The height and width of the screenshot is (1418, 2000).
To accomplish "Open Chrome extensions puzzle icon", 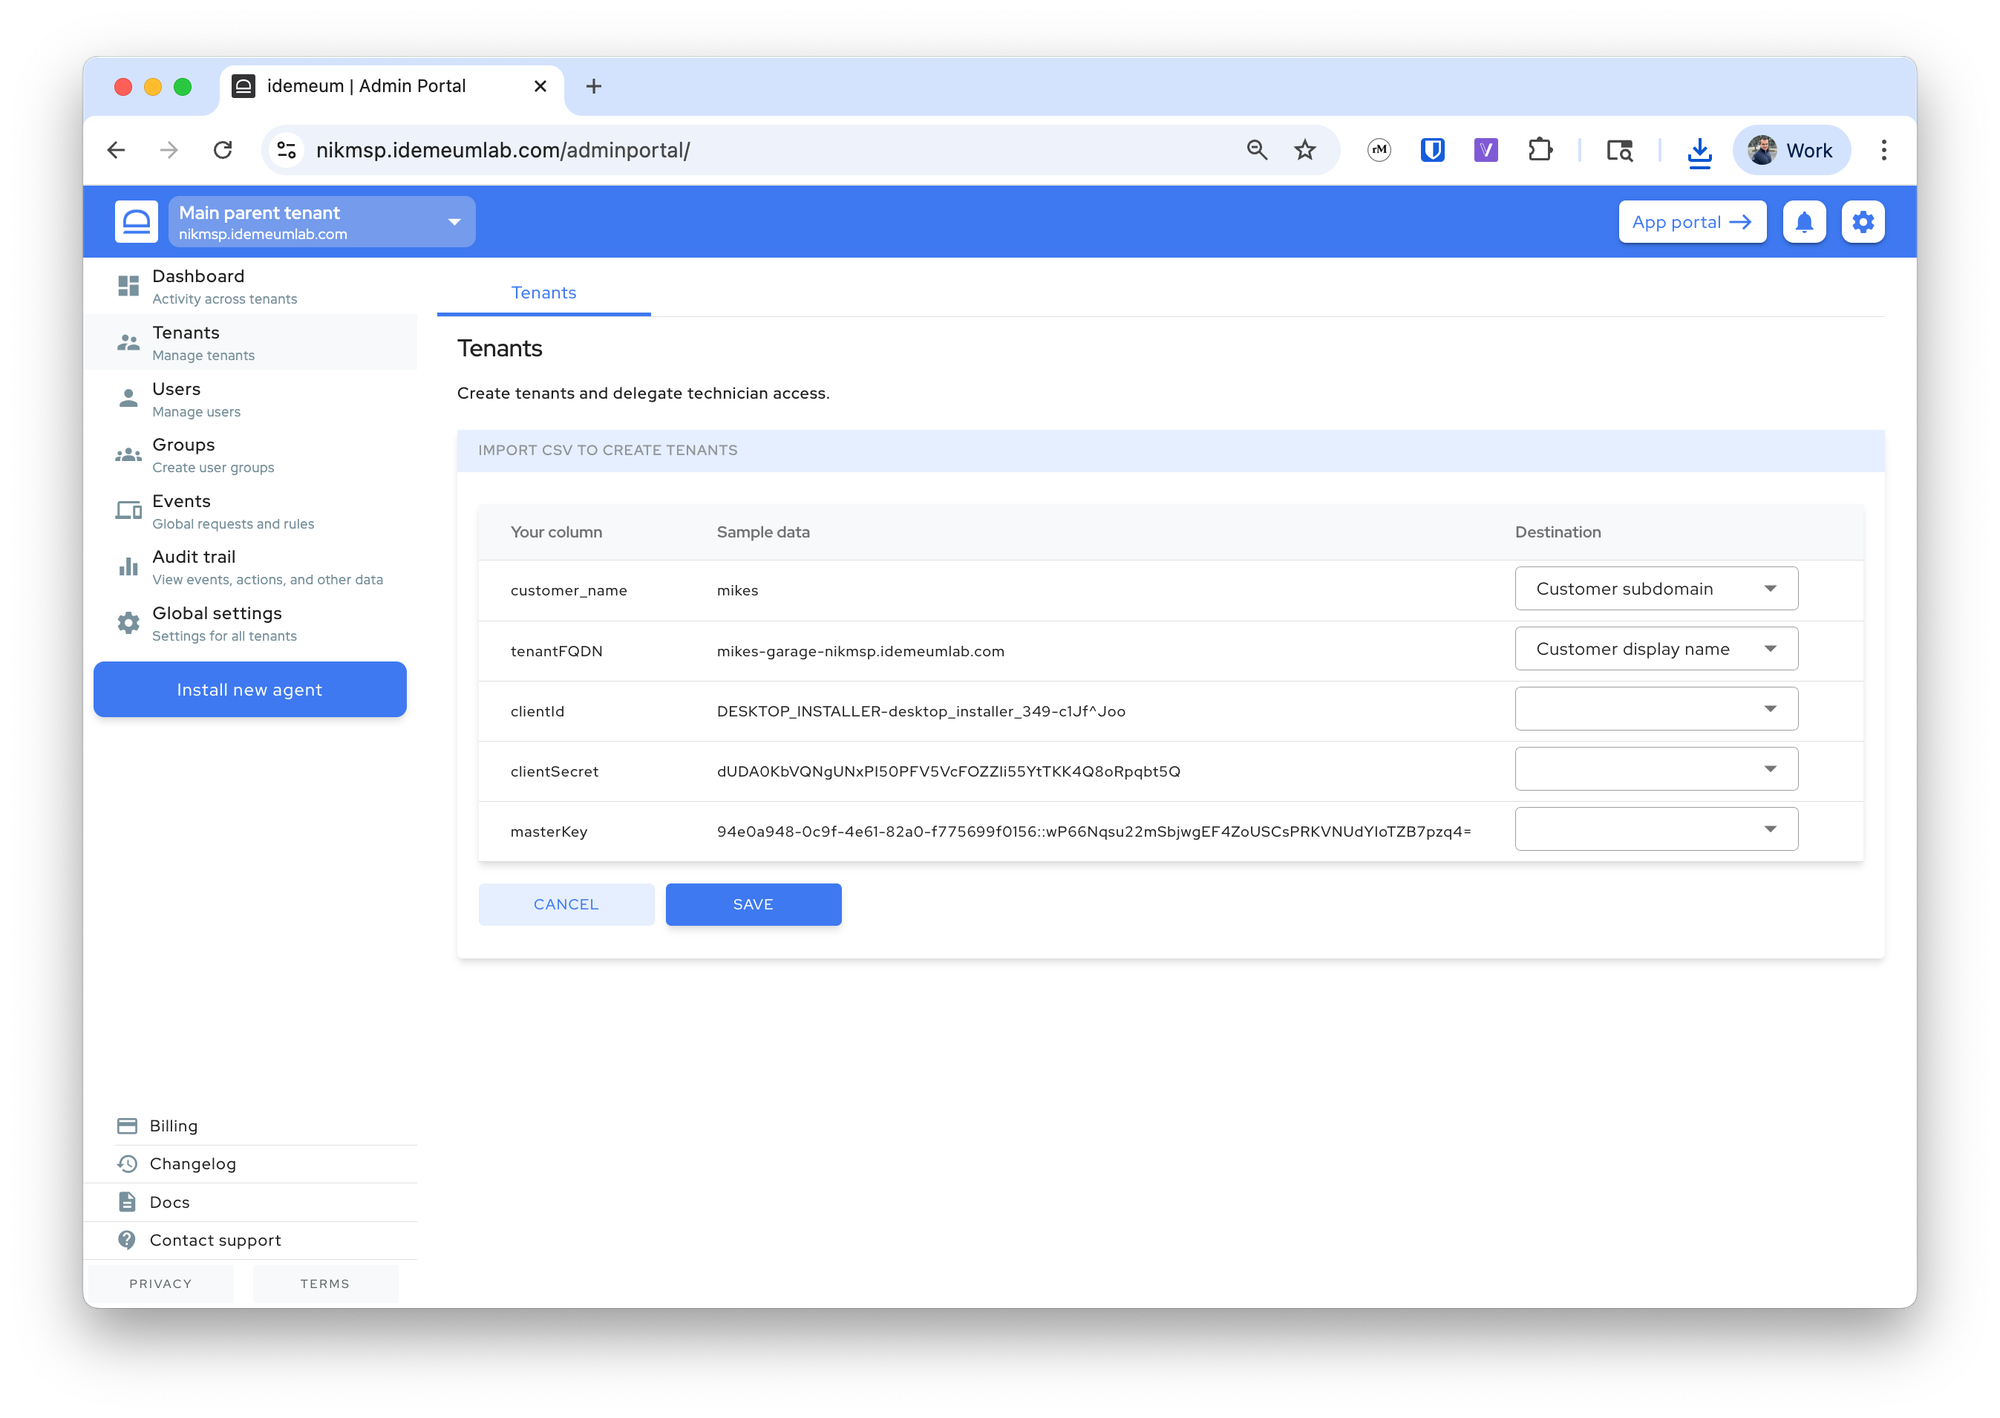I will [x=1540, y=150].
